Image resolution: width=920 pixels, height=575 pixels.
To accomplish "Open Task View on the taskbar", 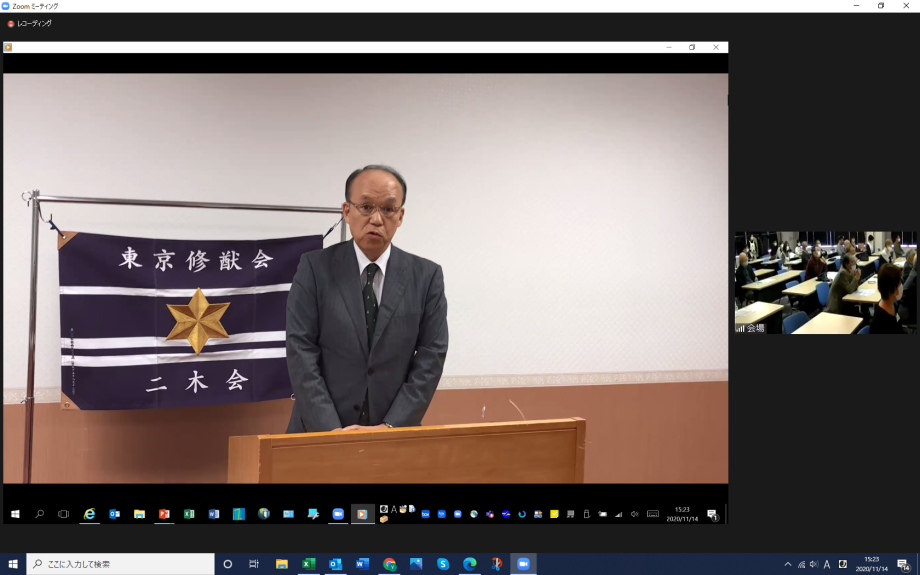I will [x=254, y=564].
